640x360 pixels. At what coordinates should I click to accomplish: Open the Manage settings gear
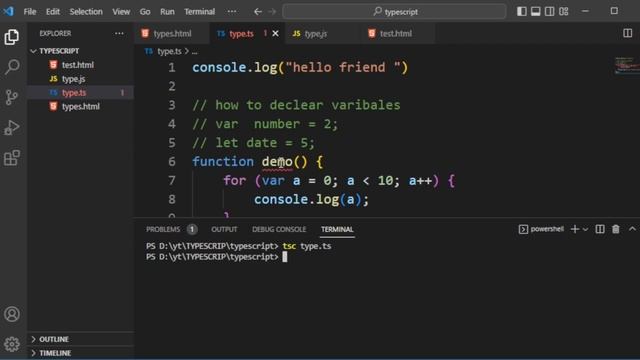(12, 344)
